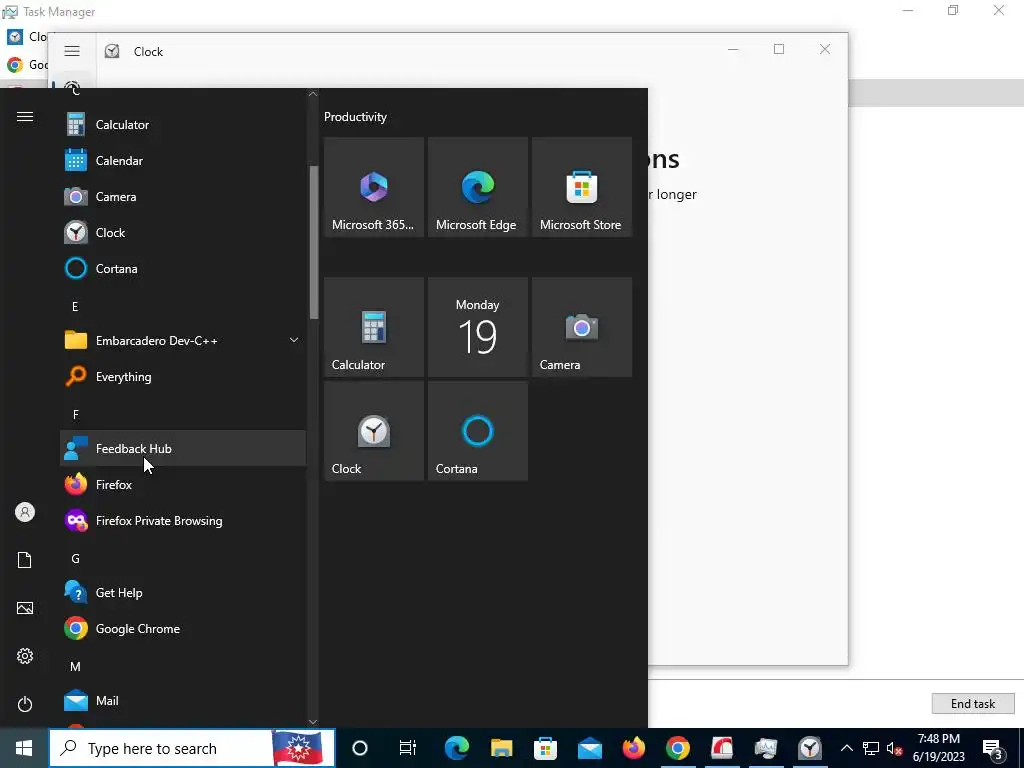Screen dimensions: 1024x768
Task: Open Microsoft Store from the taskbar
Action: coord(545,748)
